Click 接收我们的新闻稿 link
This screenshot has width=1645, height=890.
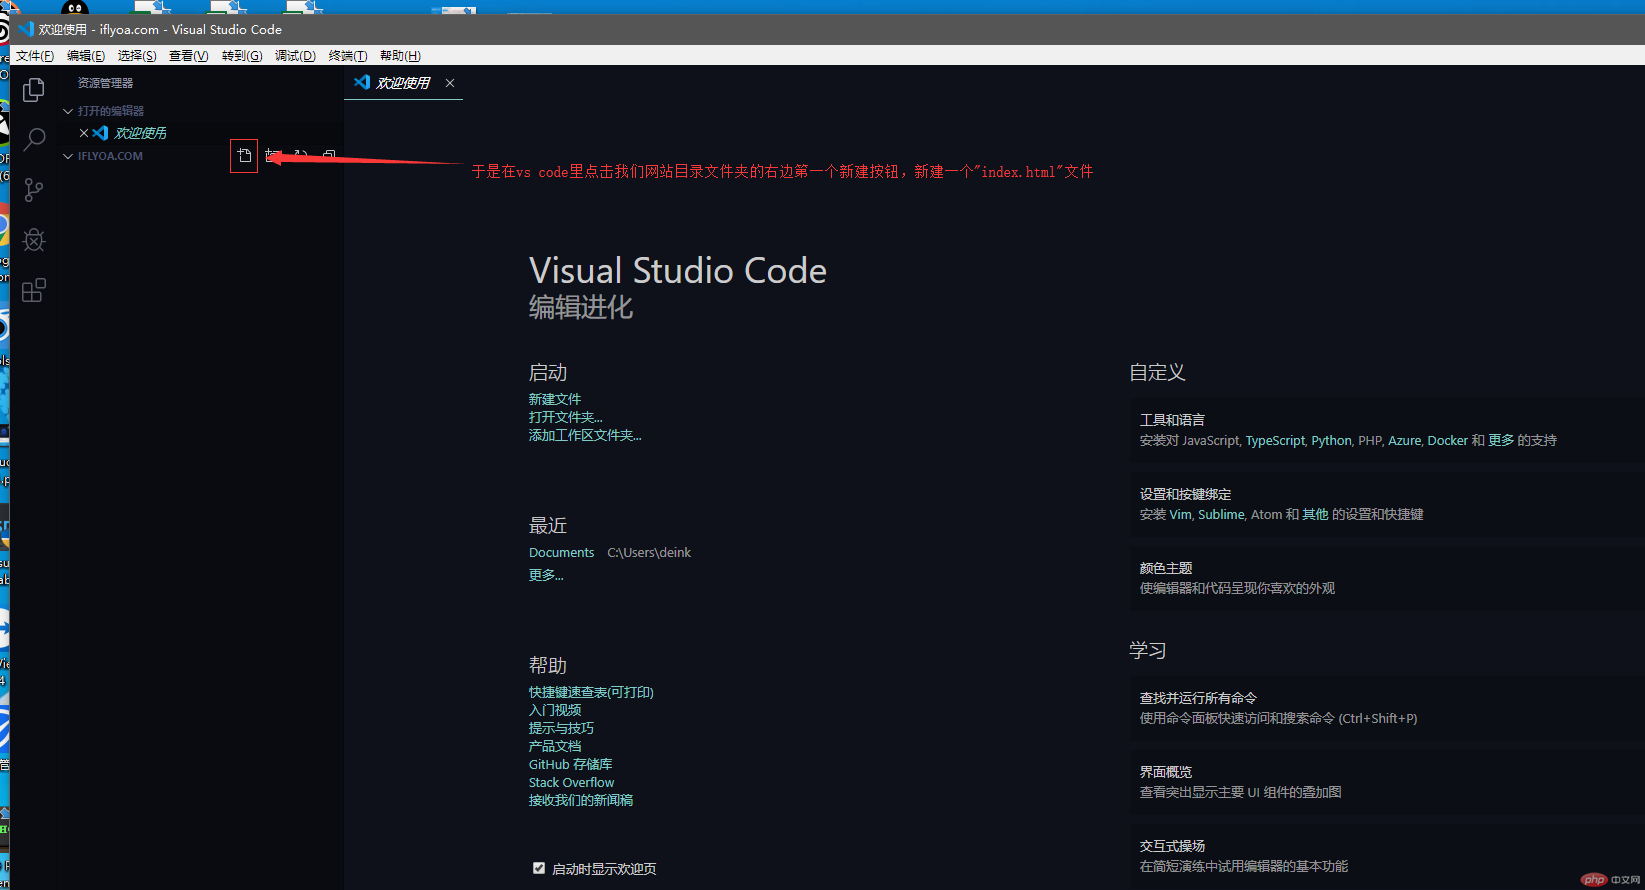(x=581, y=800)
